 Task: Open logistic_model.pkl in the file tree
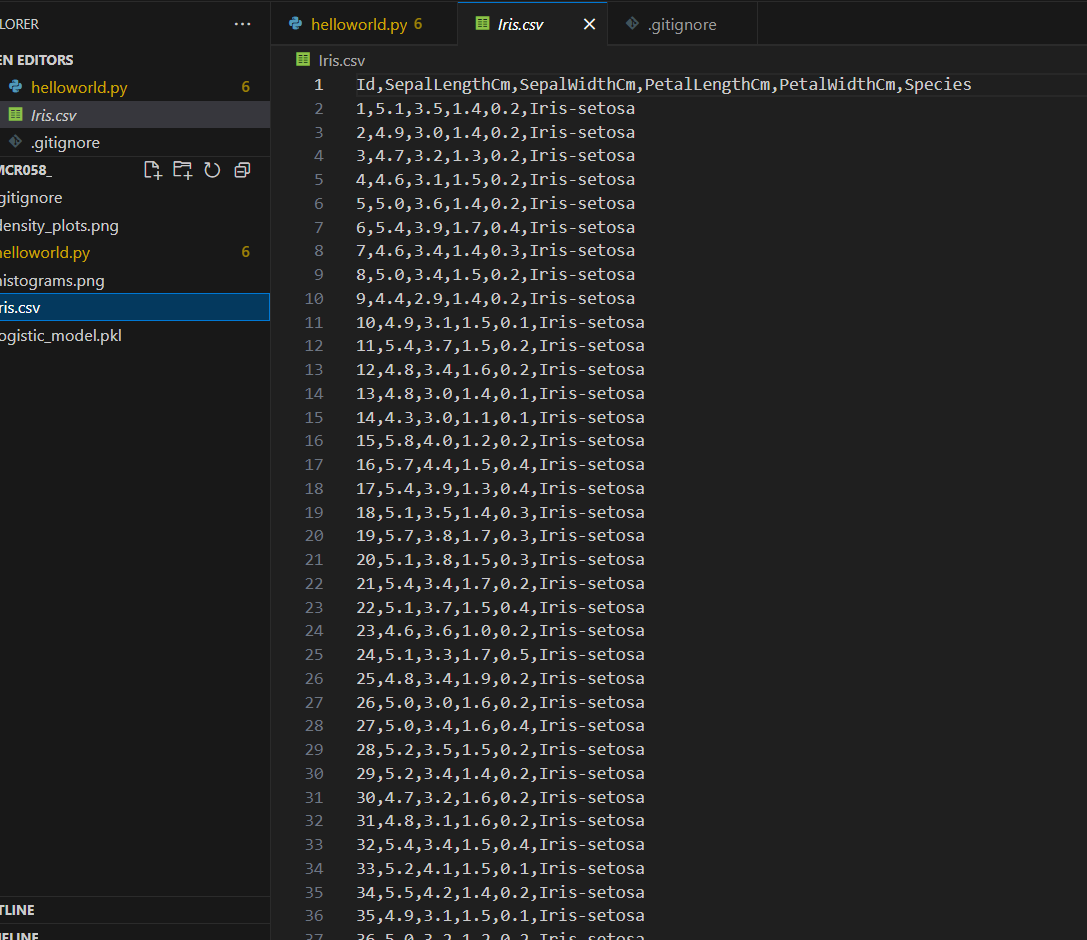(x=134, y=336)
